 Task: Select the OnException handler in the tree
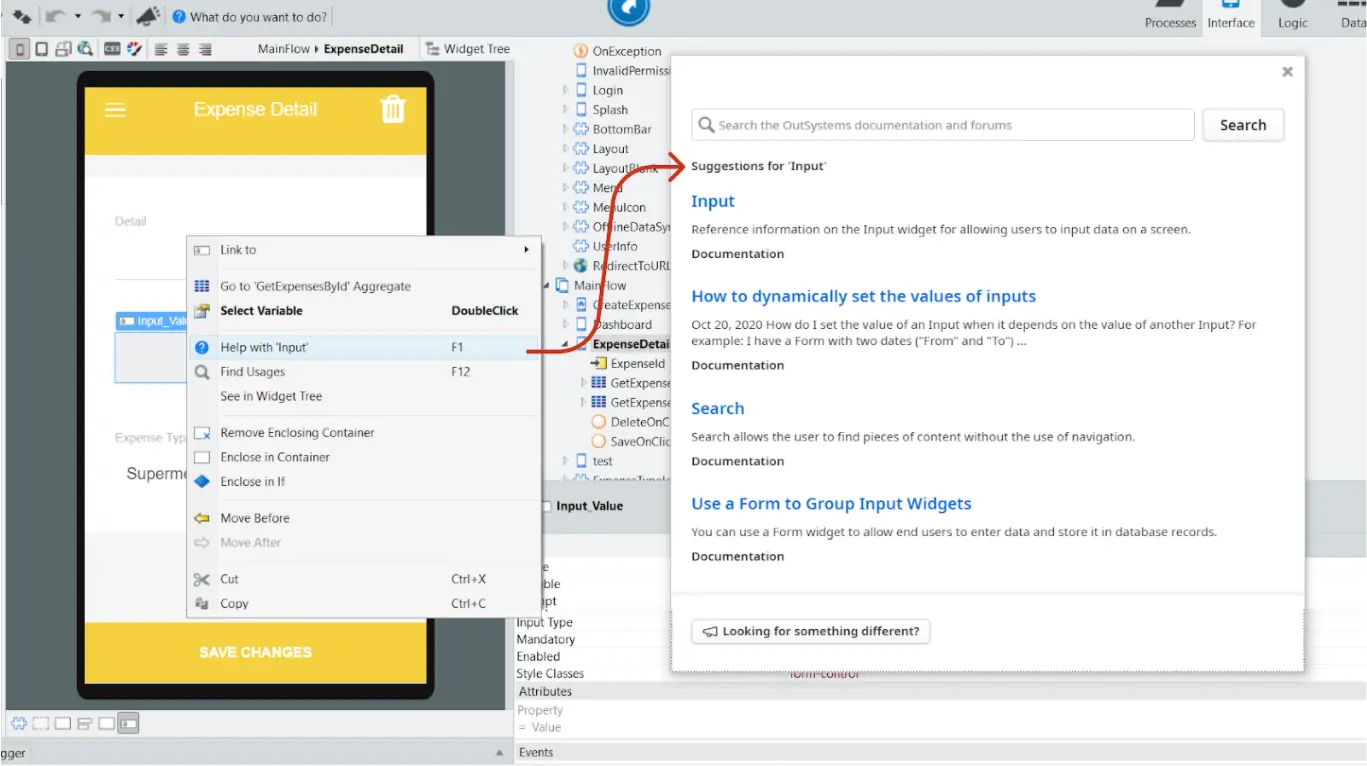[617, 51]
